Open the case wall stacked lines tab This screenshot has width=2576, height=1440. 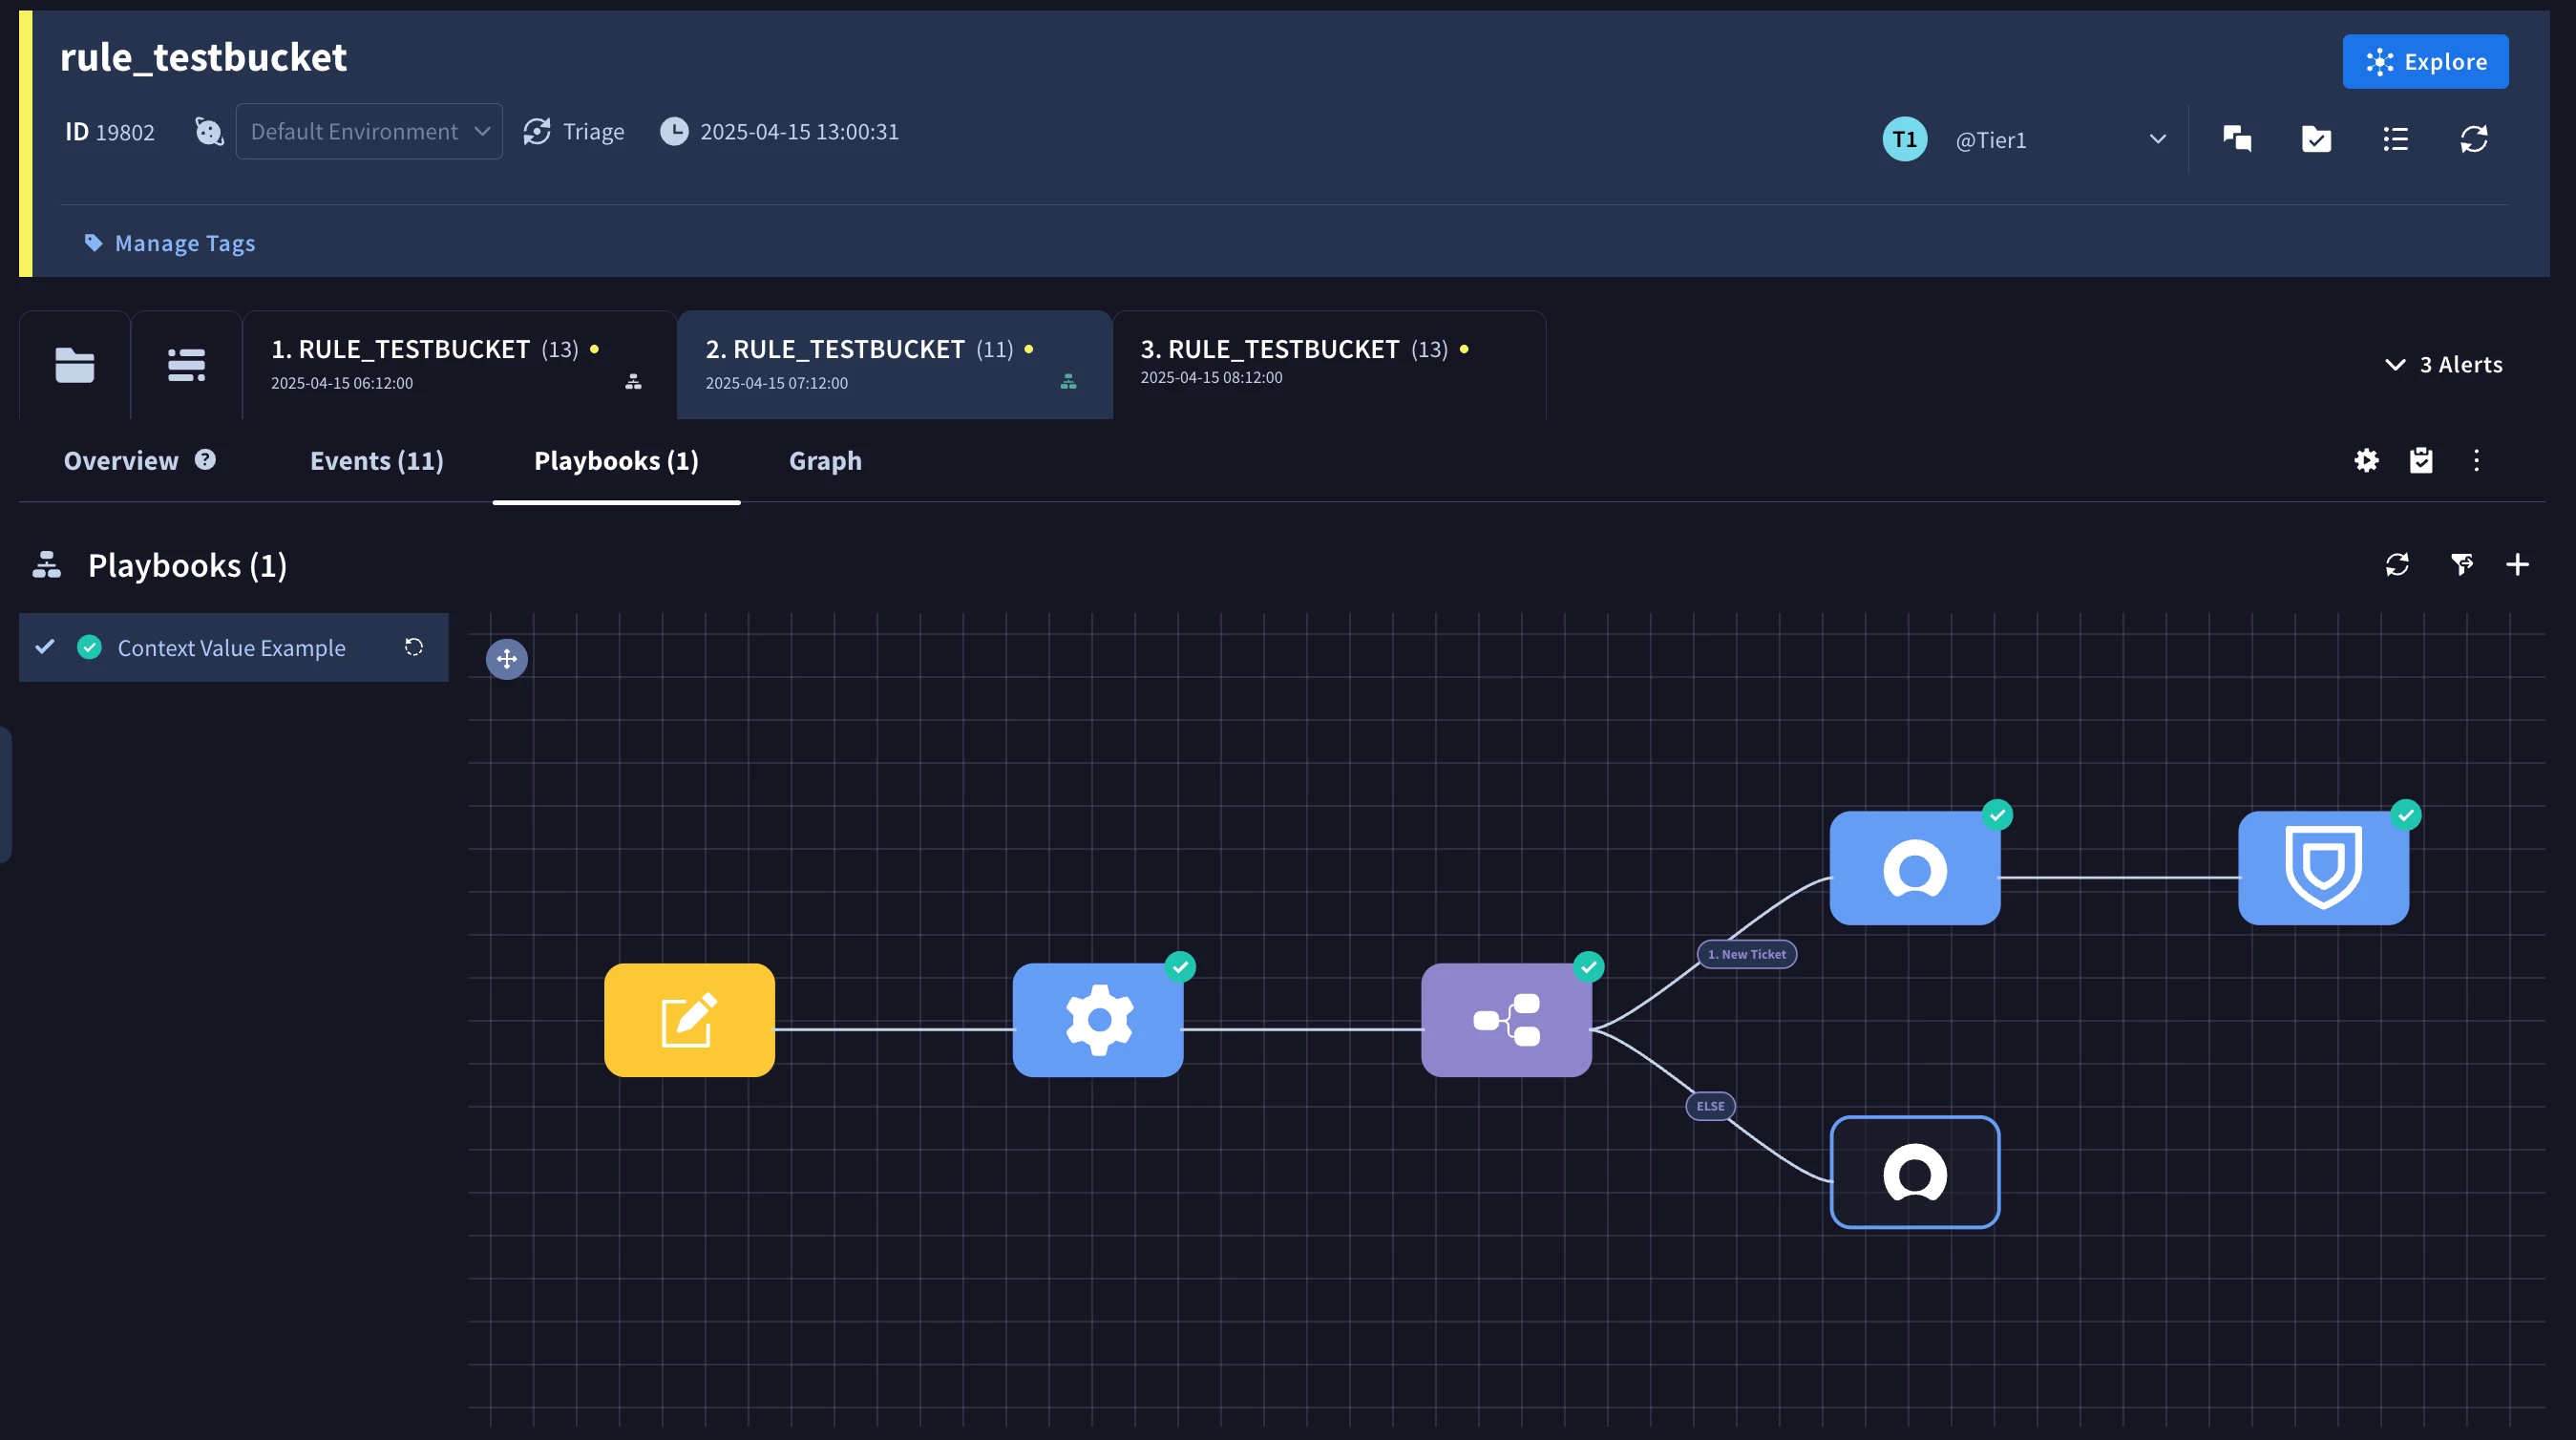tap(187, 365)
